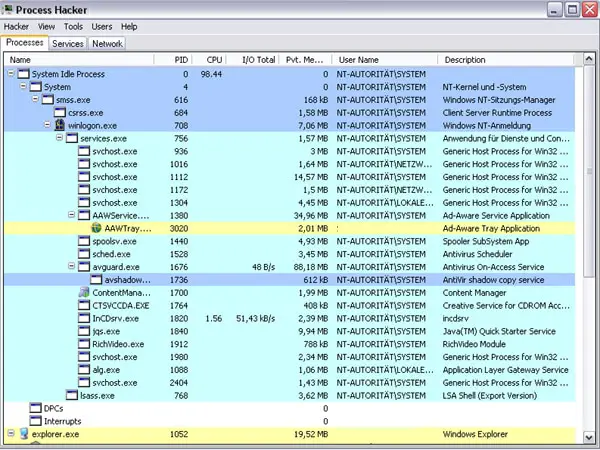Click the InCDsrv.exe process icon
The width and height of the screenshot is (600, 450).
point(84,318)
